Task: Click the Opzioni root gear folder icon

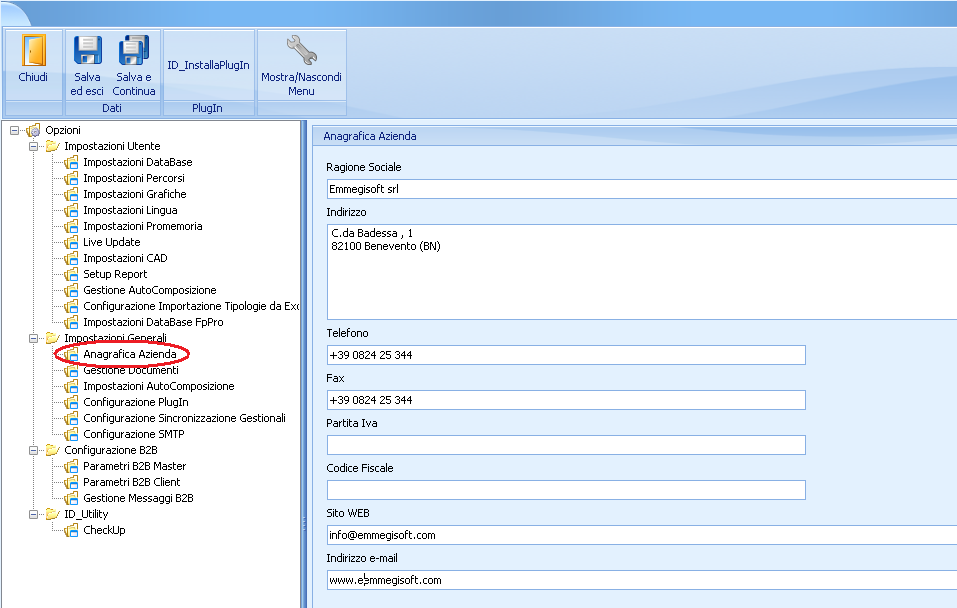Action: (34, 130)
